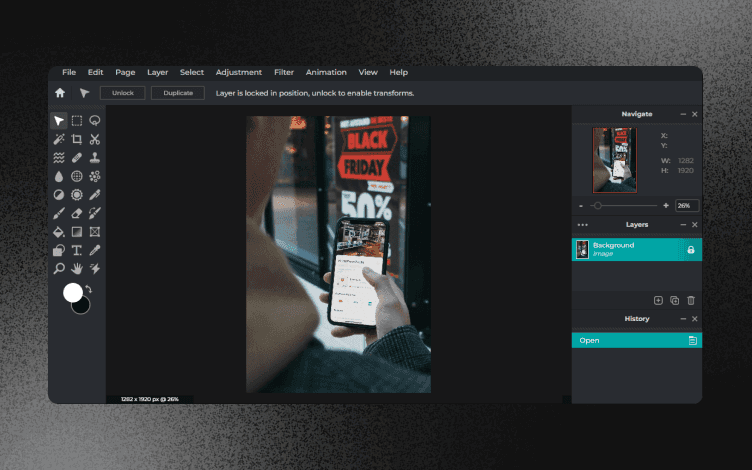This screenshot has height=470, width=752.
Task: Click the Unlock button
Action: pos(123,93)
